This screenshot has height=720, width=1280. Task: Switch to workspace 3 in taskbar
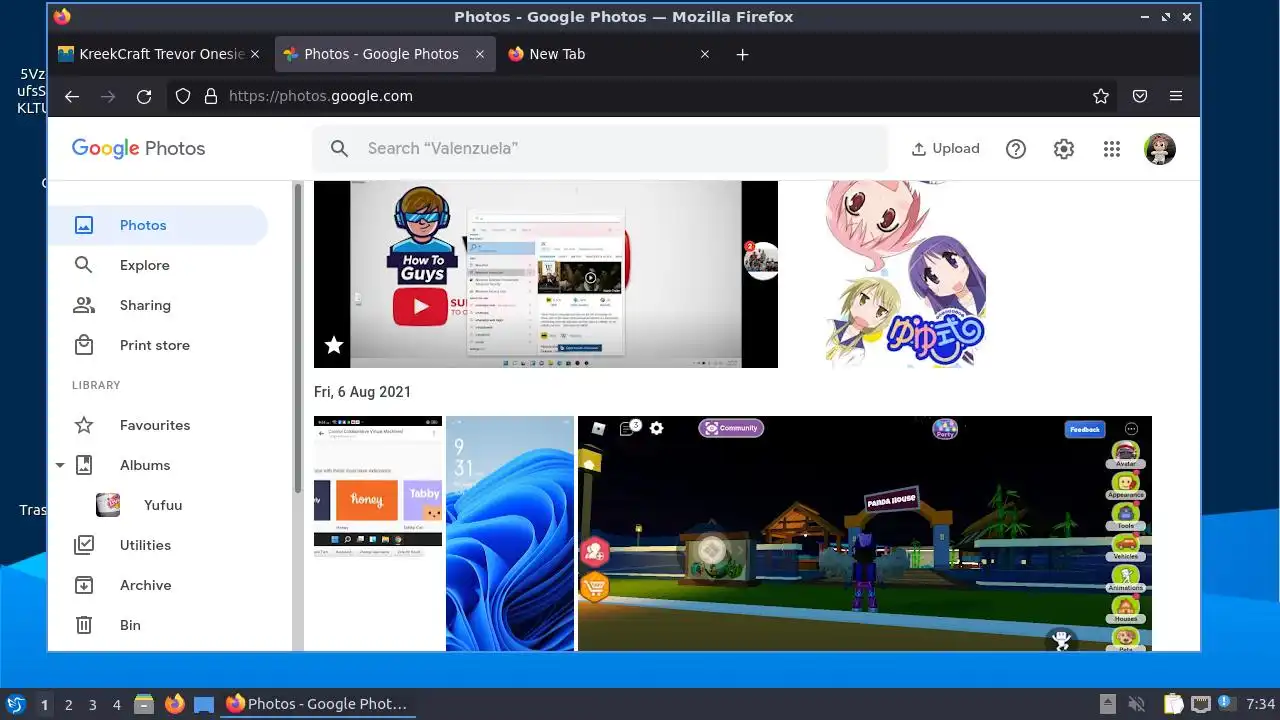(x=93, y=704)
